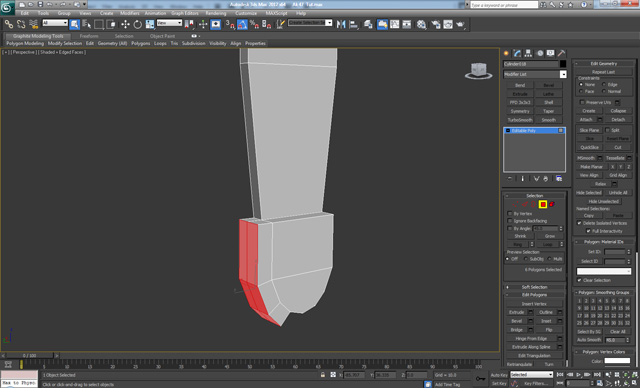Switch to the Freeform ribbon tab
This screenshot has height=388, width=640.
(x=89, y=36)
